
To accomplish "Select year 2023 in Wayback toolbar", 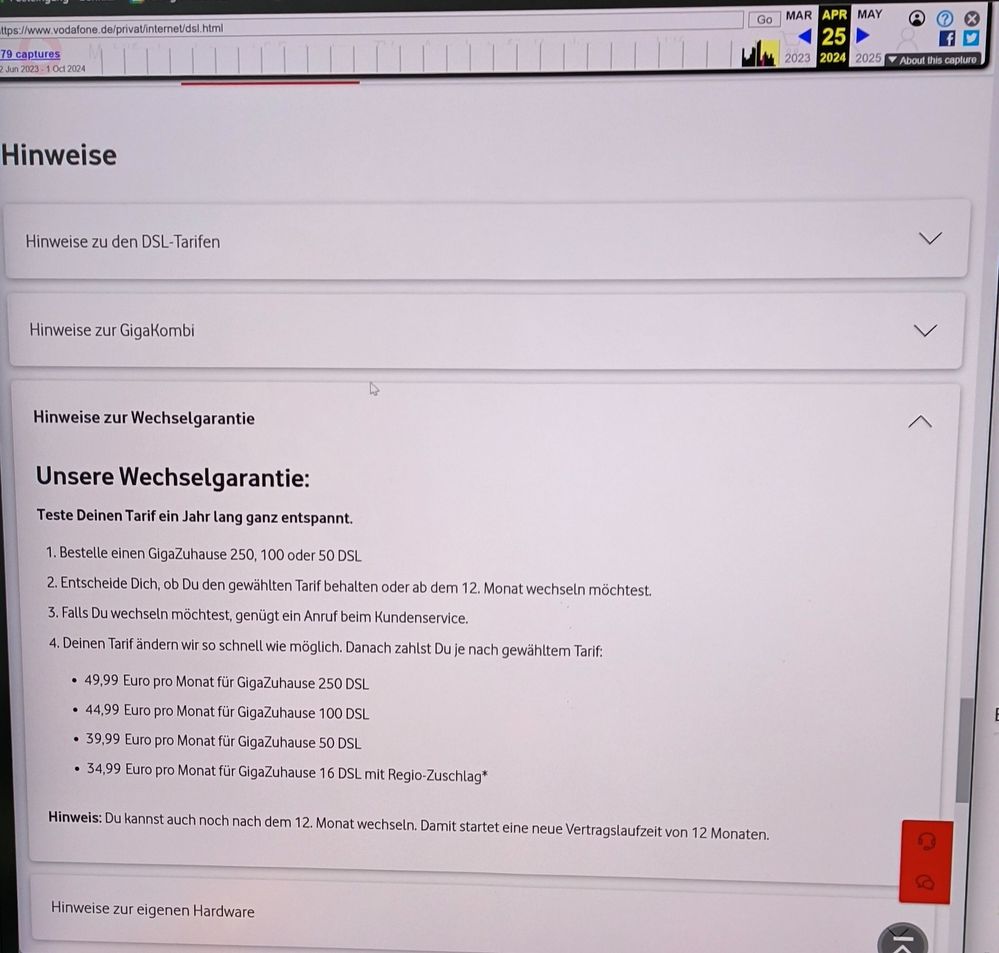I will pos(797,58).
